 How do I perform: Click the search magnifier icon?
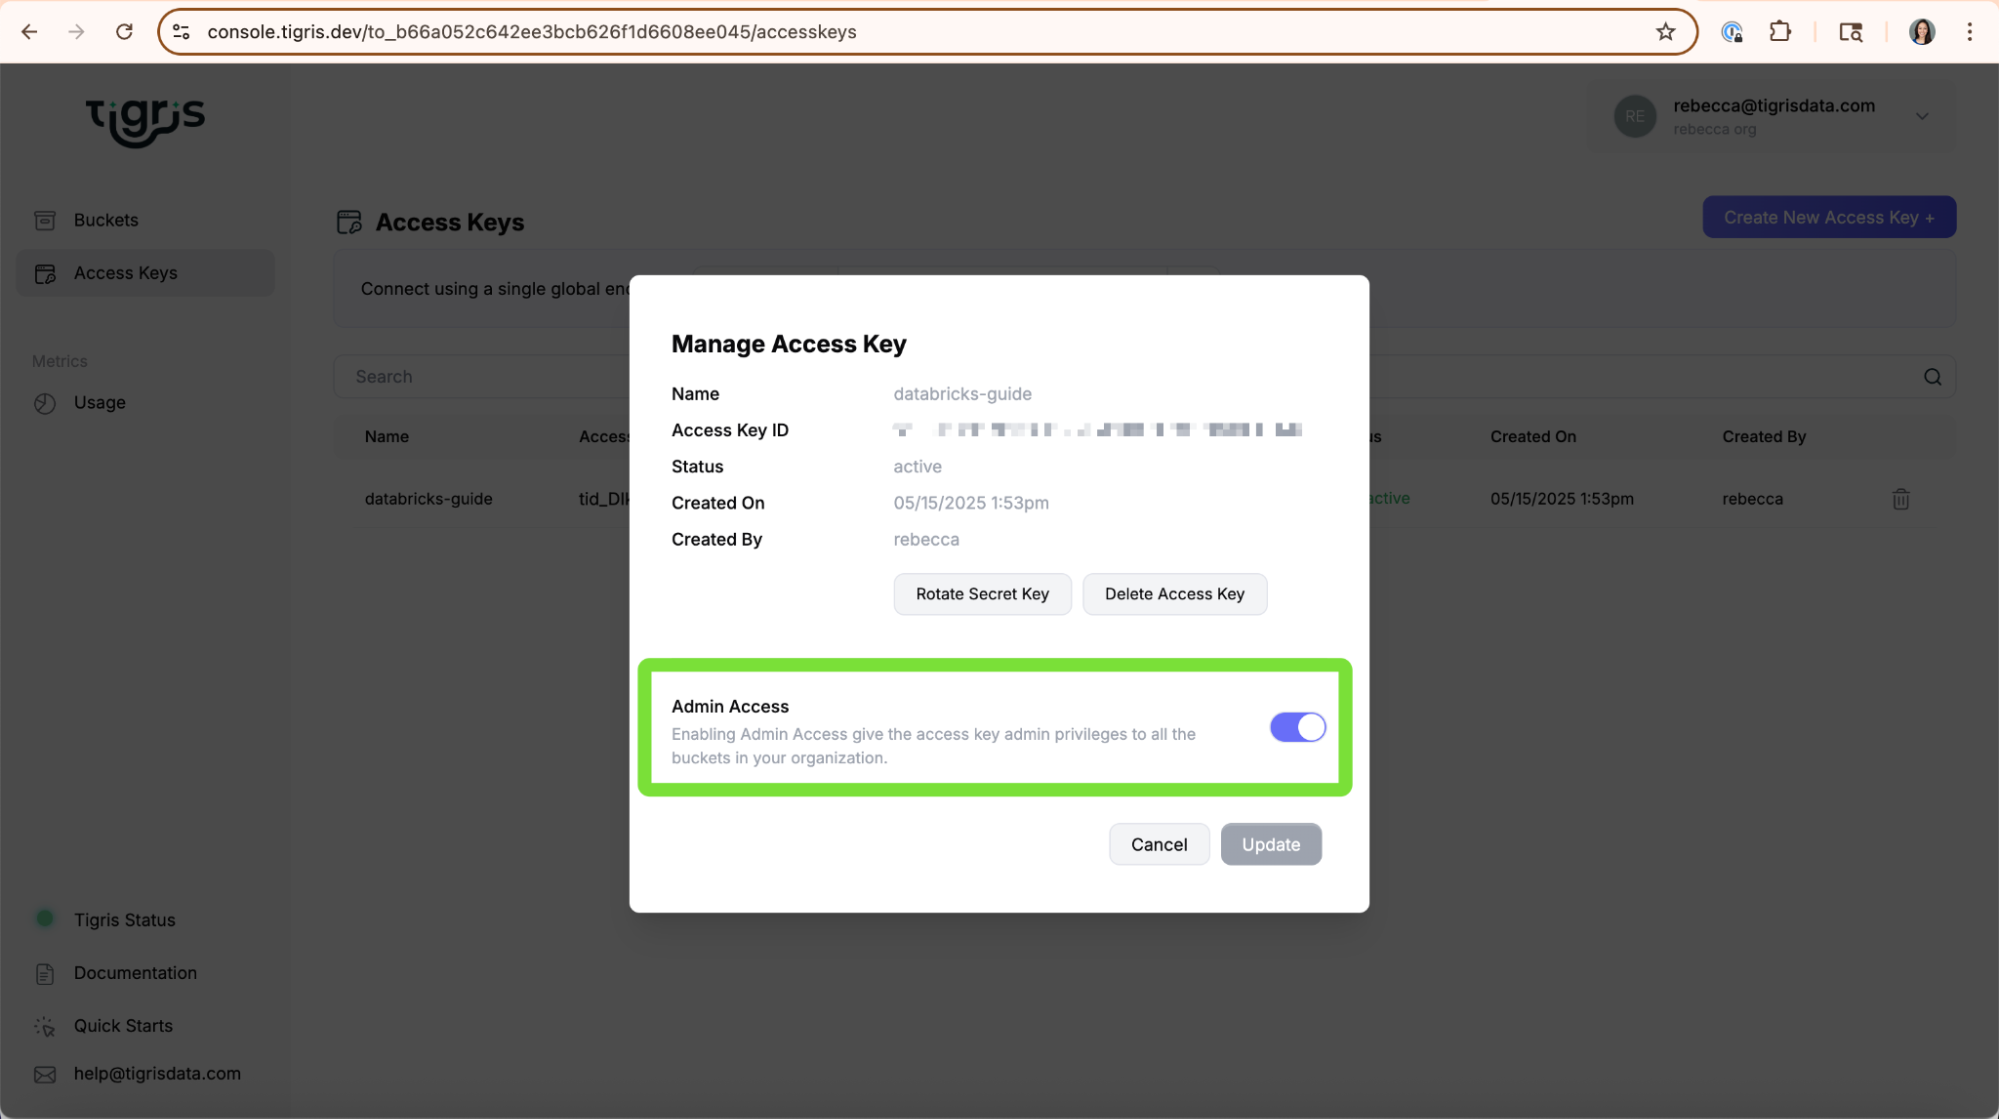tap(1932, 377)
